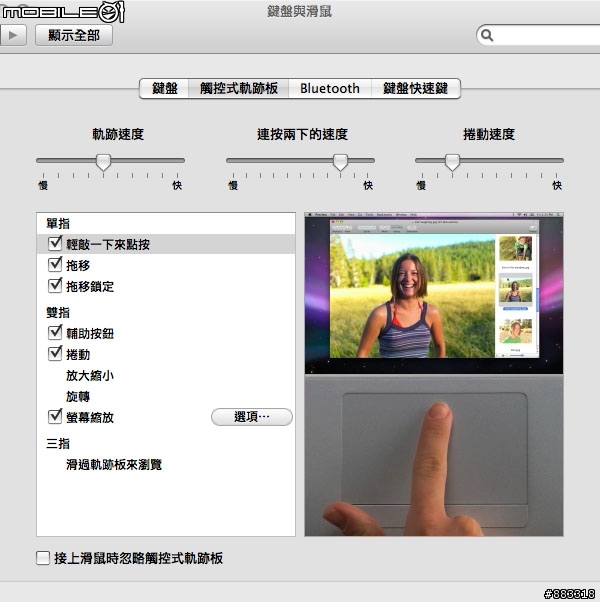The height and width of the screenshot is (602, 600).
Task: Click the 雙指 section header
Action: [x=58, y=312]
